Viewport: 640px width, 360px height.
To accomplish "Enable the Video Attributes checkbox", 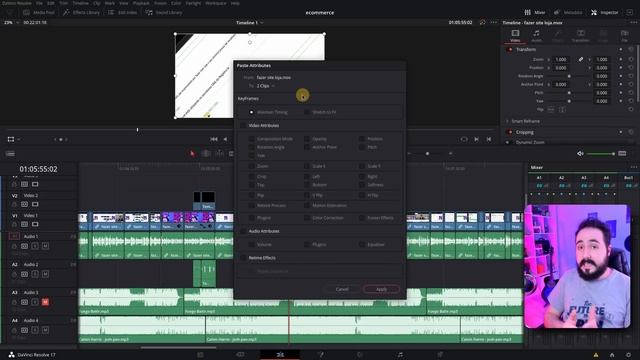I will (x=243, y=125).
